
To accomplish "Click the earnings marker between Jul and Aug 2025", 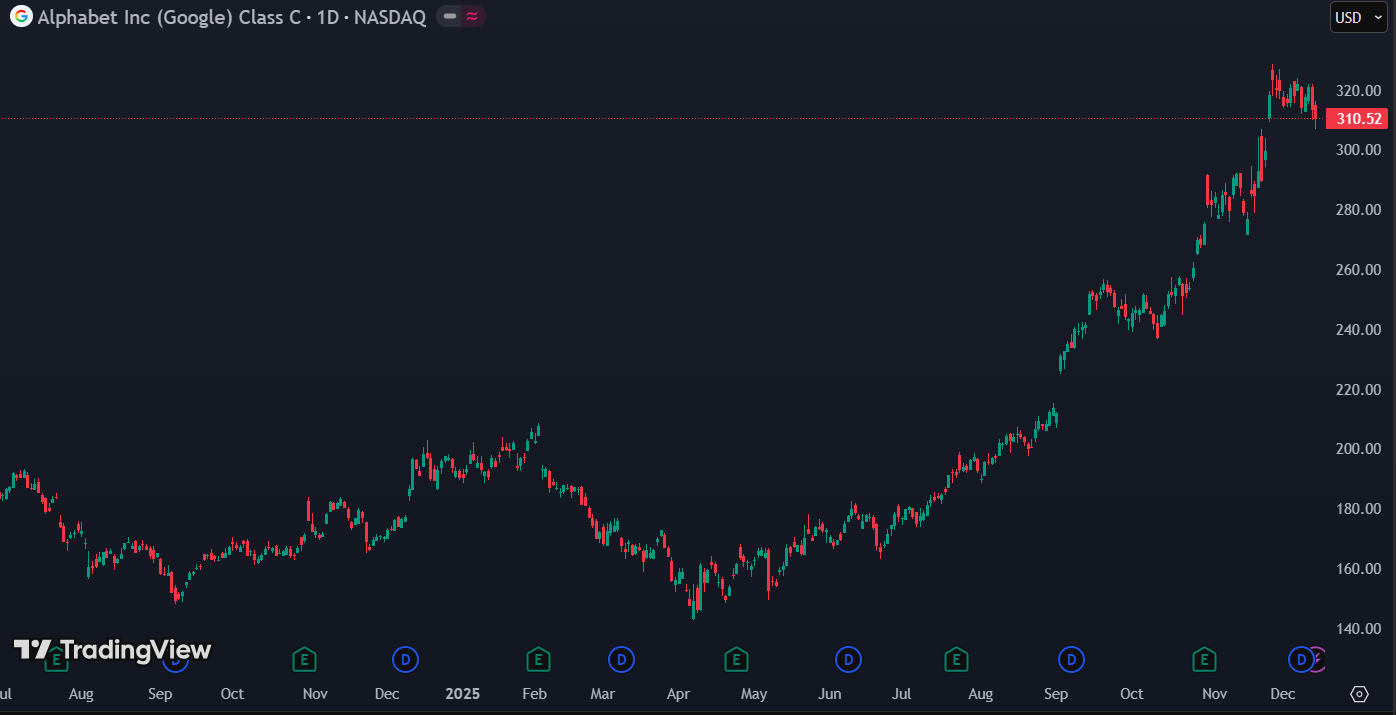I will [956, 659].
